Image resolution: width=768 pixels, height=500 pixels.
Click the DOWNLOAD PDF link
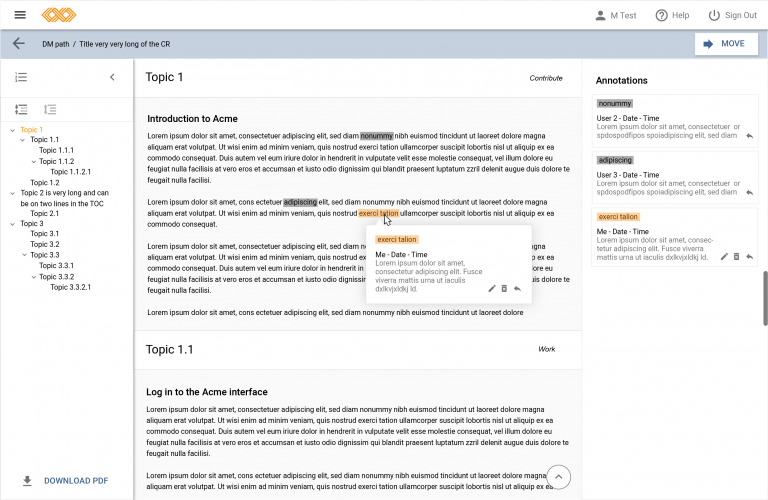pyautogui.click(x=76, y=481)
